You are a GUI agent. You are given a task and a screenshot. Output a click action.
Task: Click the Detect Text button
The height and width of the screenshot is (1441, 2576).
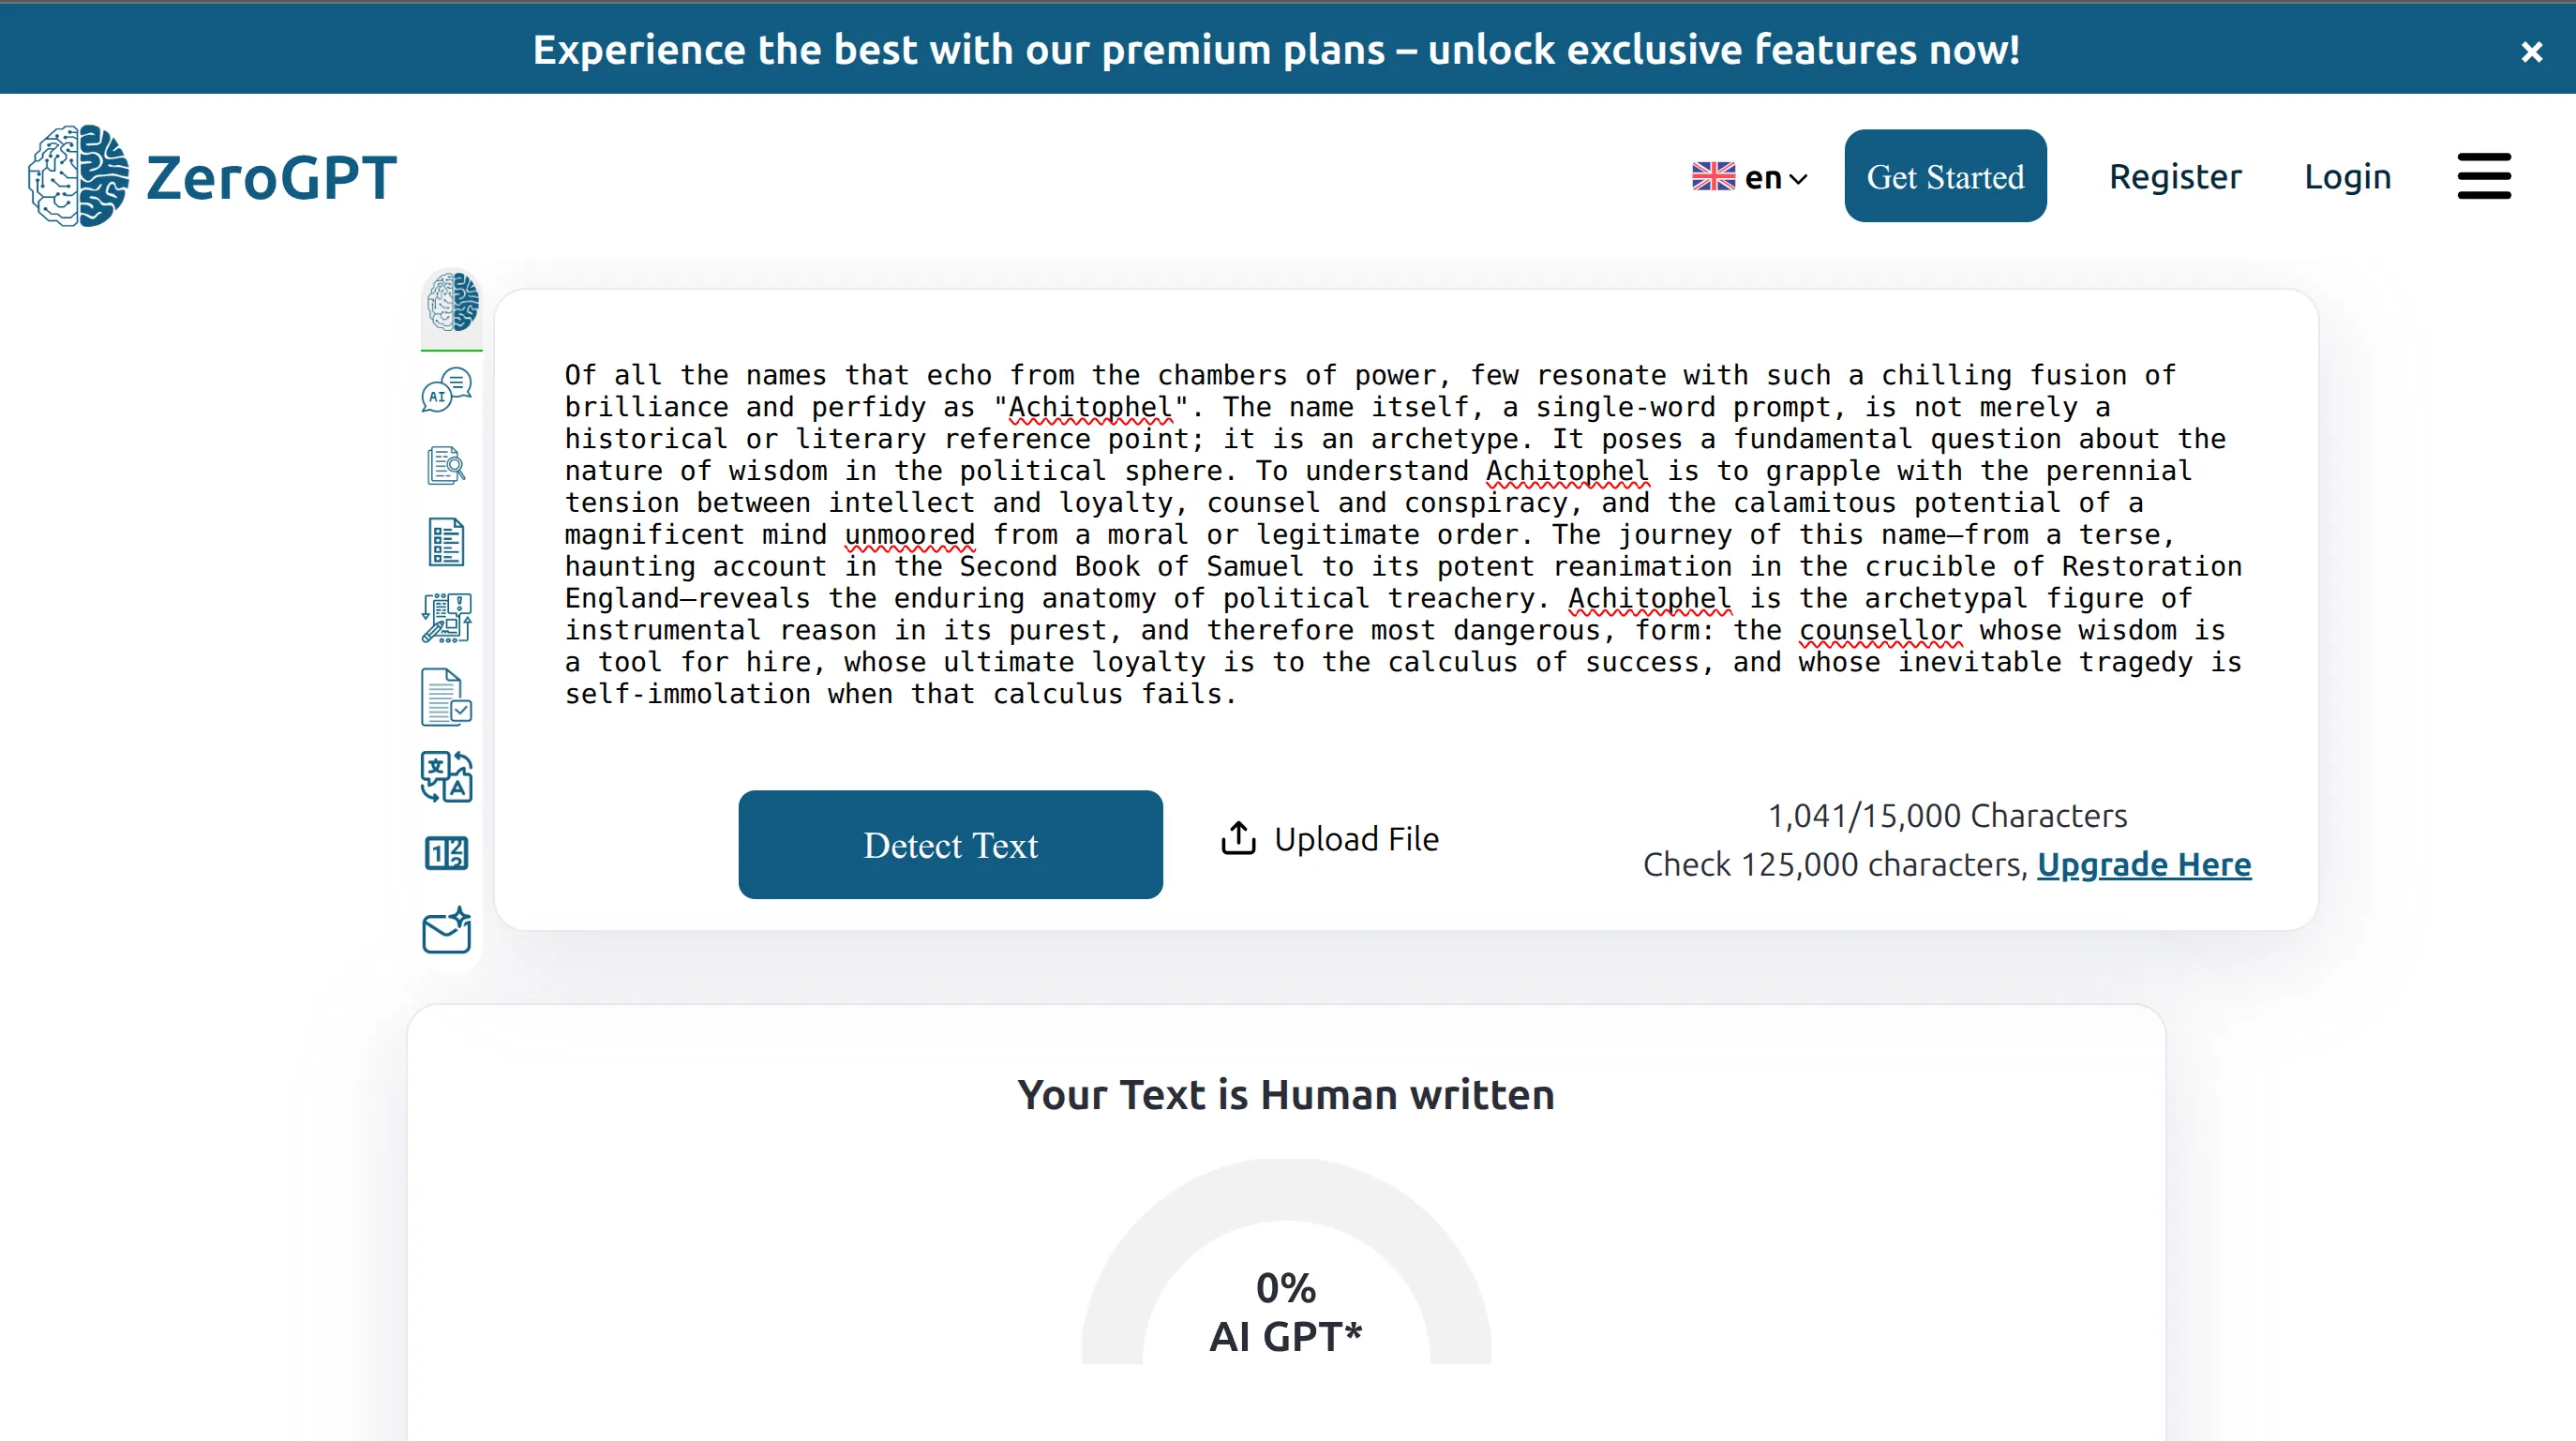click(950, 845)
